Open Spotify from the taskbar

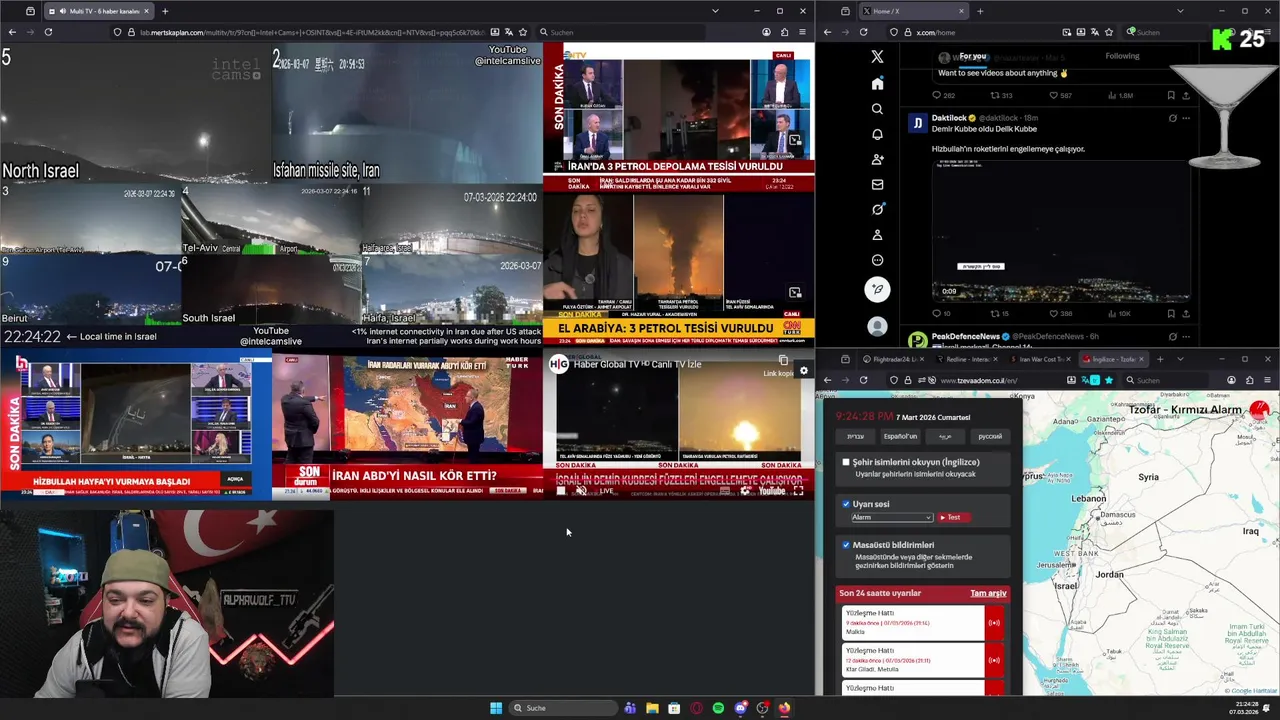pyautogui.click(x=718, y=708)
